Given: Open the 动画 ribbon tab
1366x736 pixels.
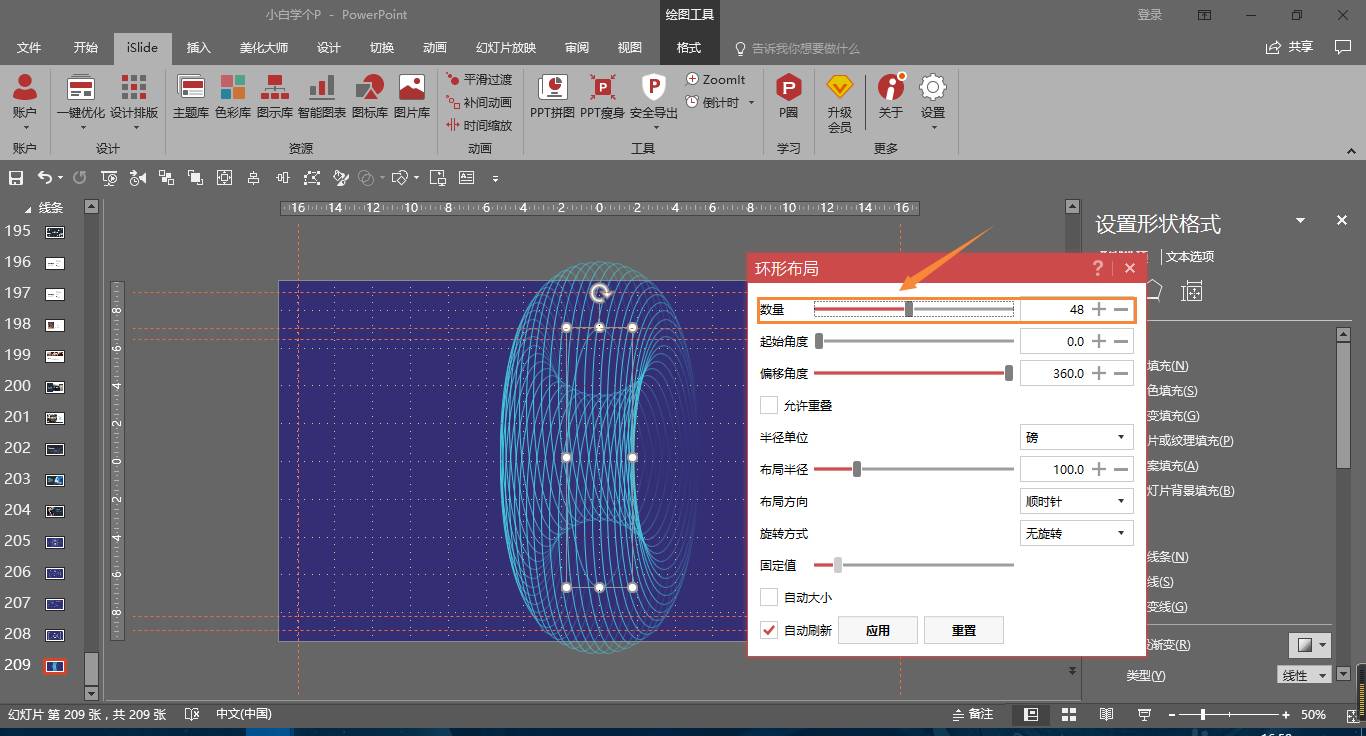Looking at the screenshot, I should (435, 48).
